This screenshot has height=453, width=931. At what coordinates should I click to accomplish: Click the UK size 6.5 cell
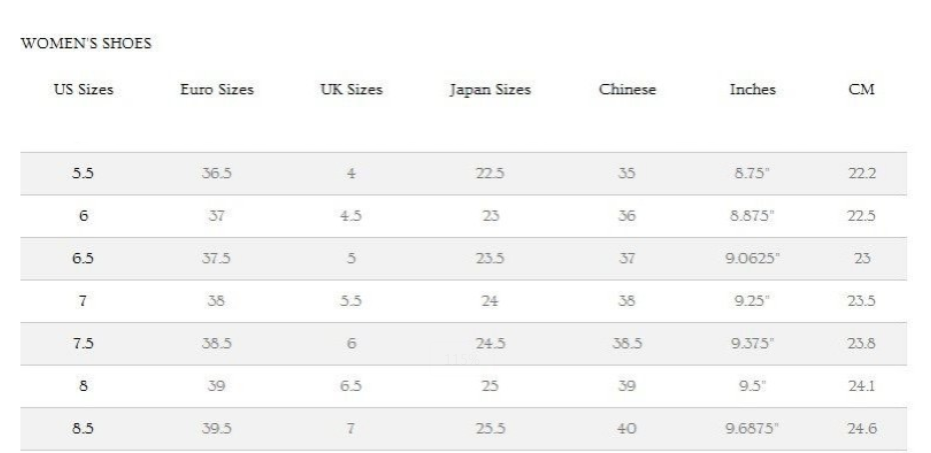point(351,387)
